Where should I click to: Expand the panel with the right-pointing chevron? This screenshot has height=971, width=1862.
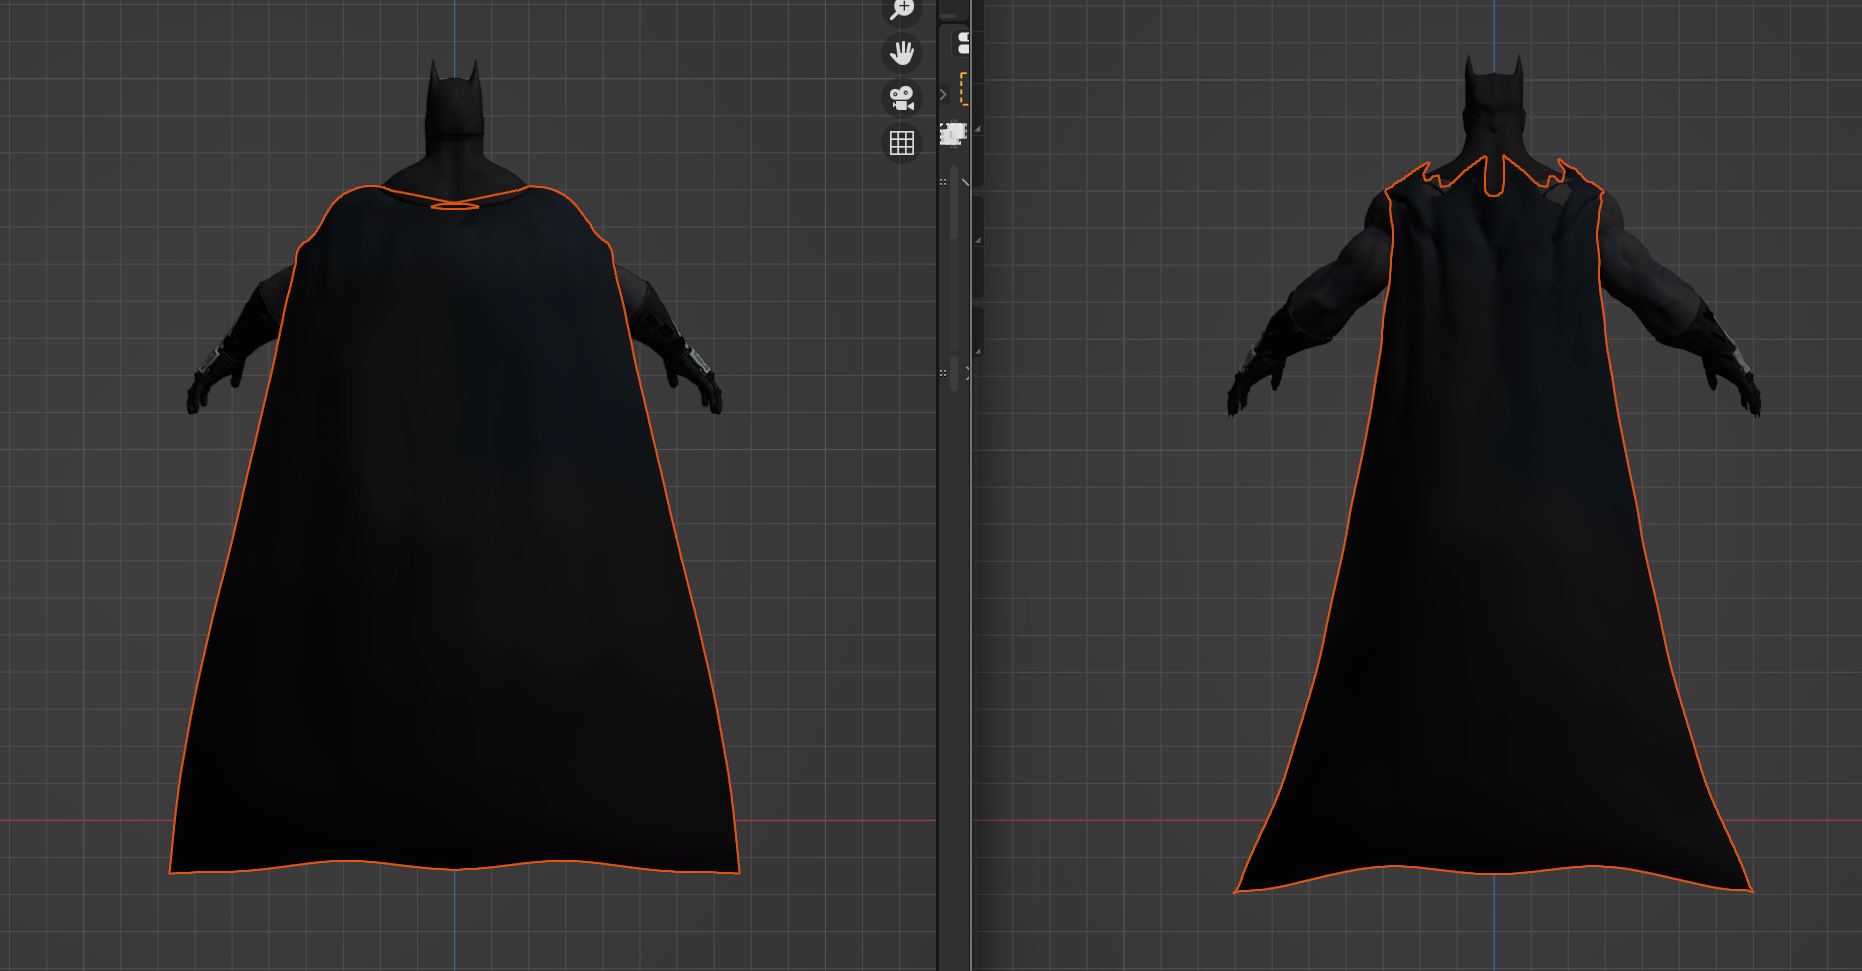[943, 94]
